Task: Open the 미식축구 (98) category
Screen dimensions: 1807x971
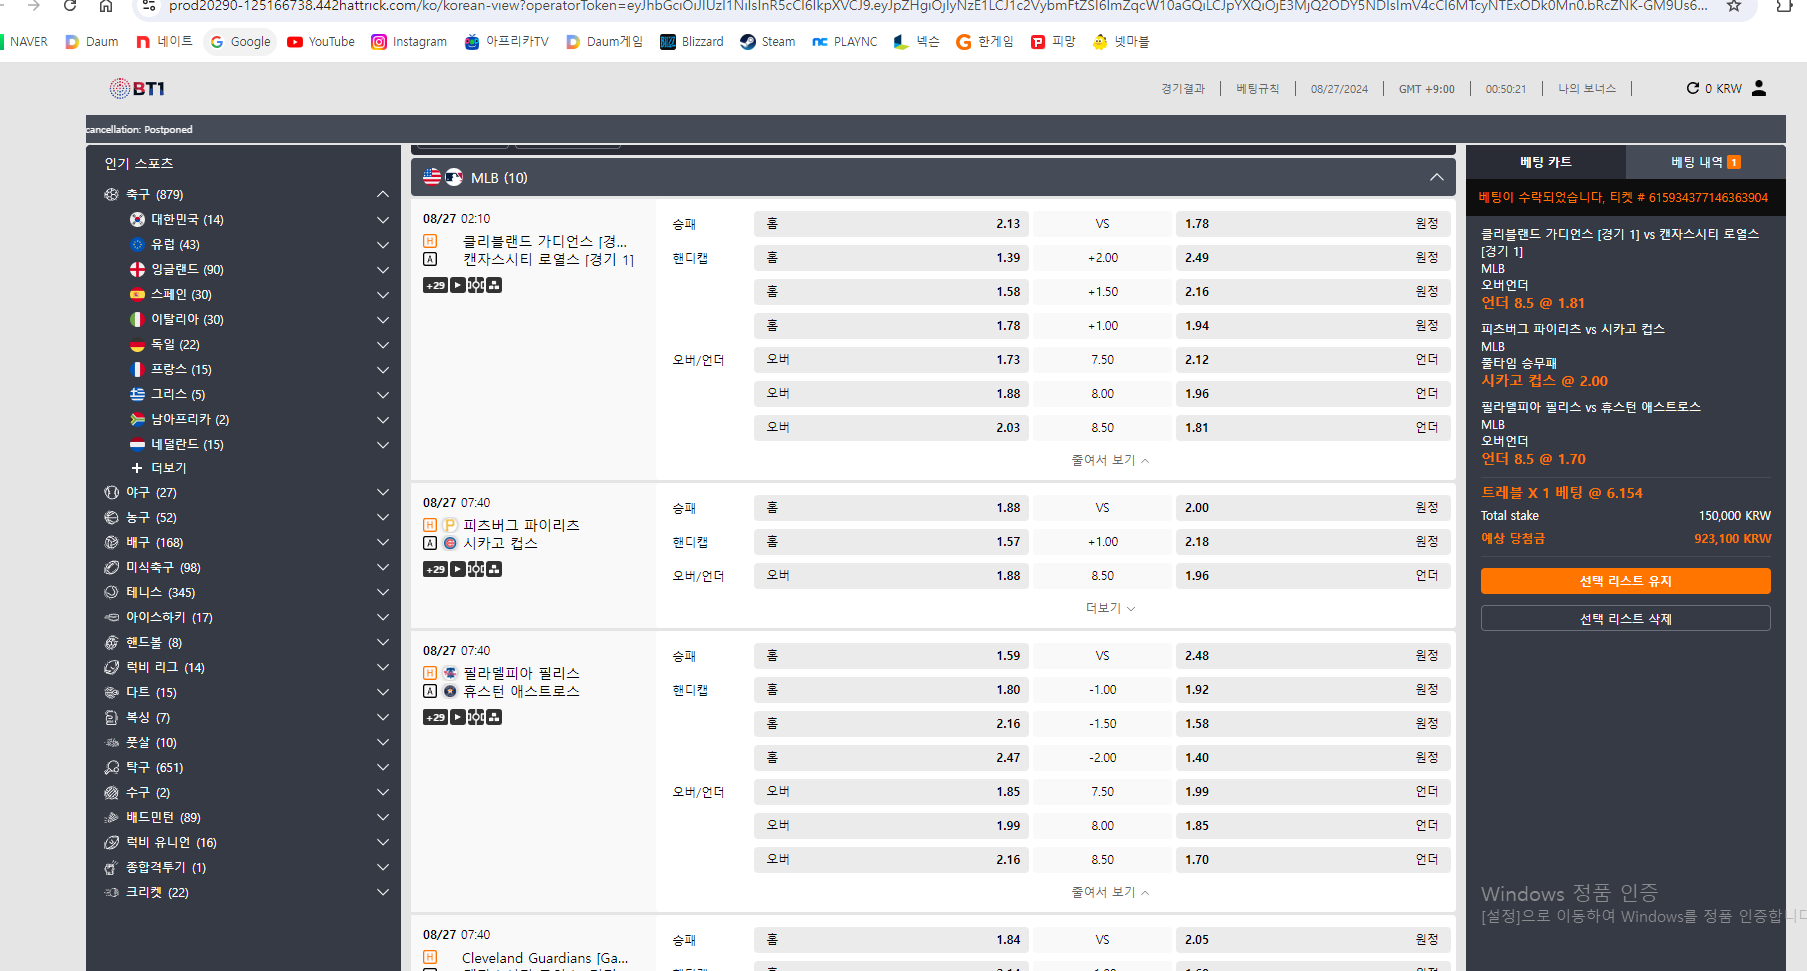Action: click(246, 567)
